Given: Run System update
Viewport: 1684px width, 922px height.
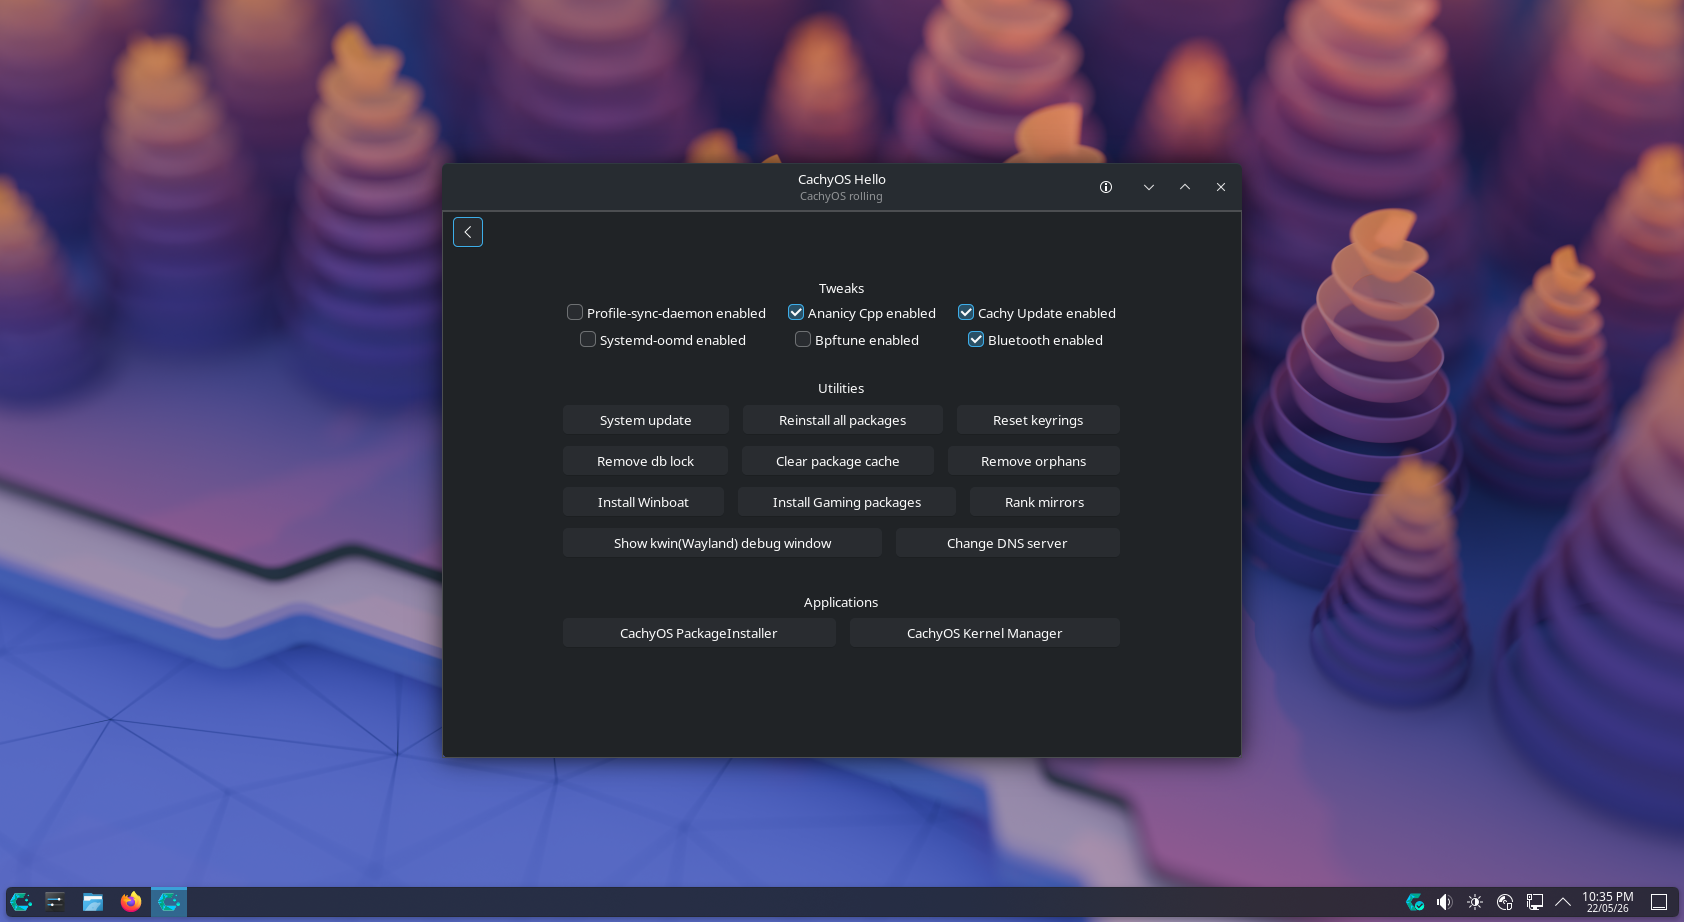Looking at the screenshot, I should tap(646, 420).
